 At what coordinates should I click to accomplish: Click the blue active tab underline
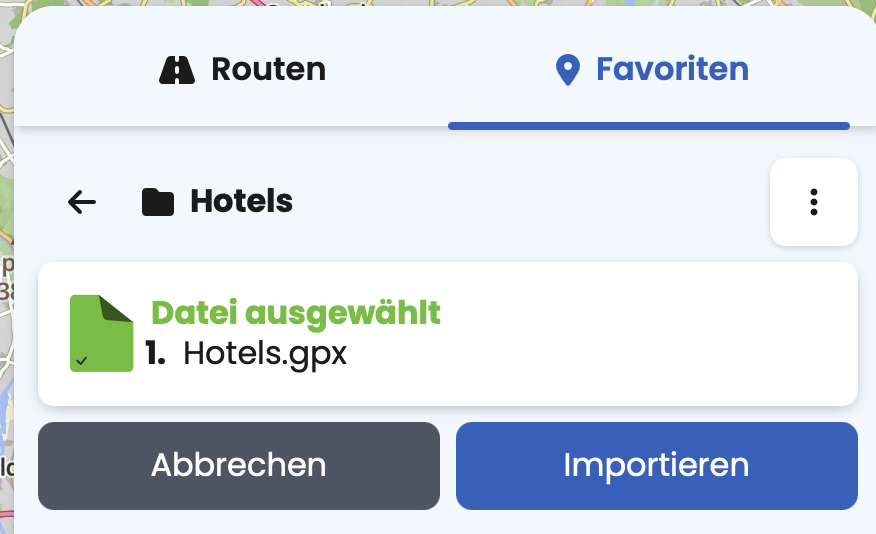649,126
